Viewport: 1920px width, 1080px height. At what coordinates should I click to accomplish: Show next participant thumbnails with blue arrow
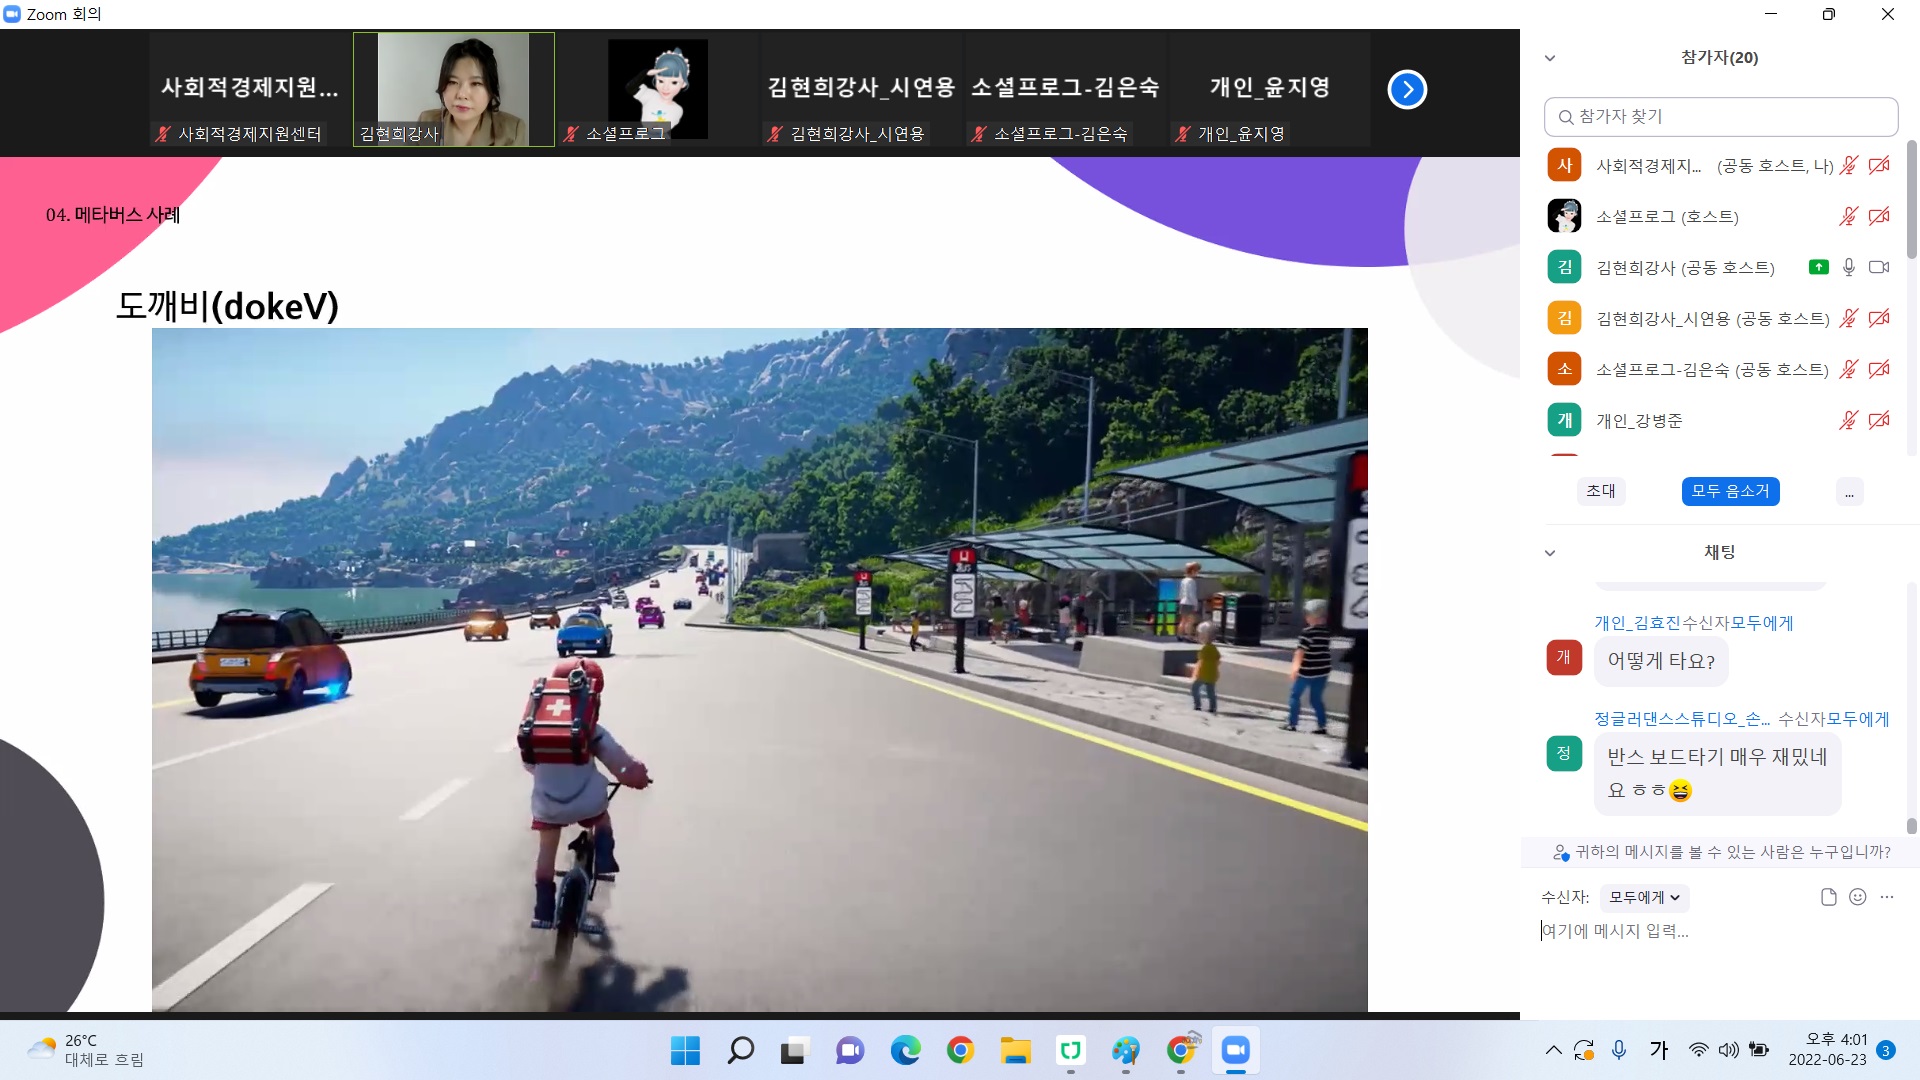tap(1407, 90)
